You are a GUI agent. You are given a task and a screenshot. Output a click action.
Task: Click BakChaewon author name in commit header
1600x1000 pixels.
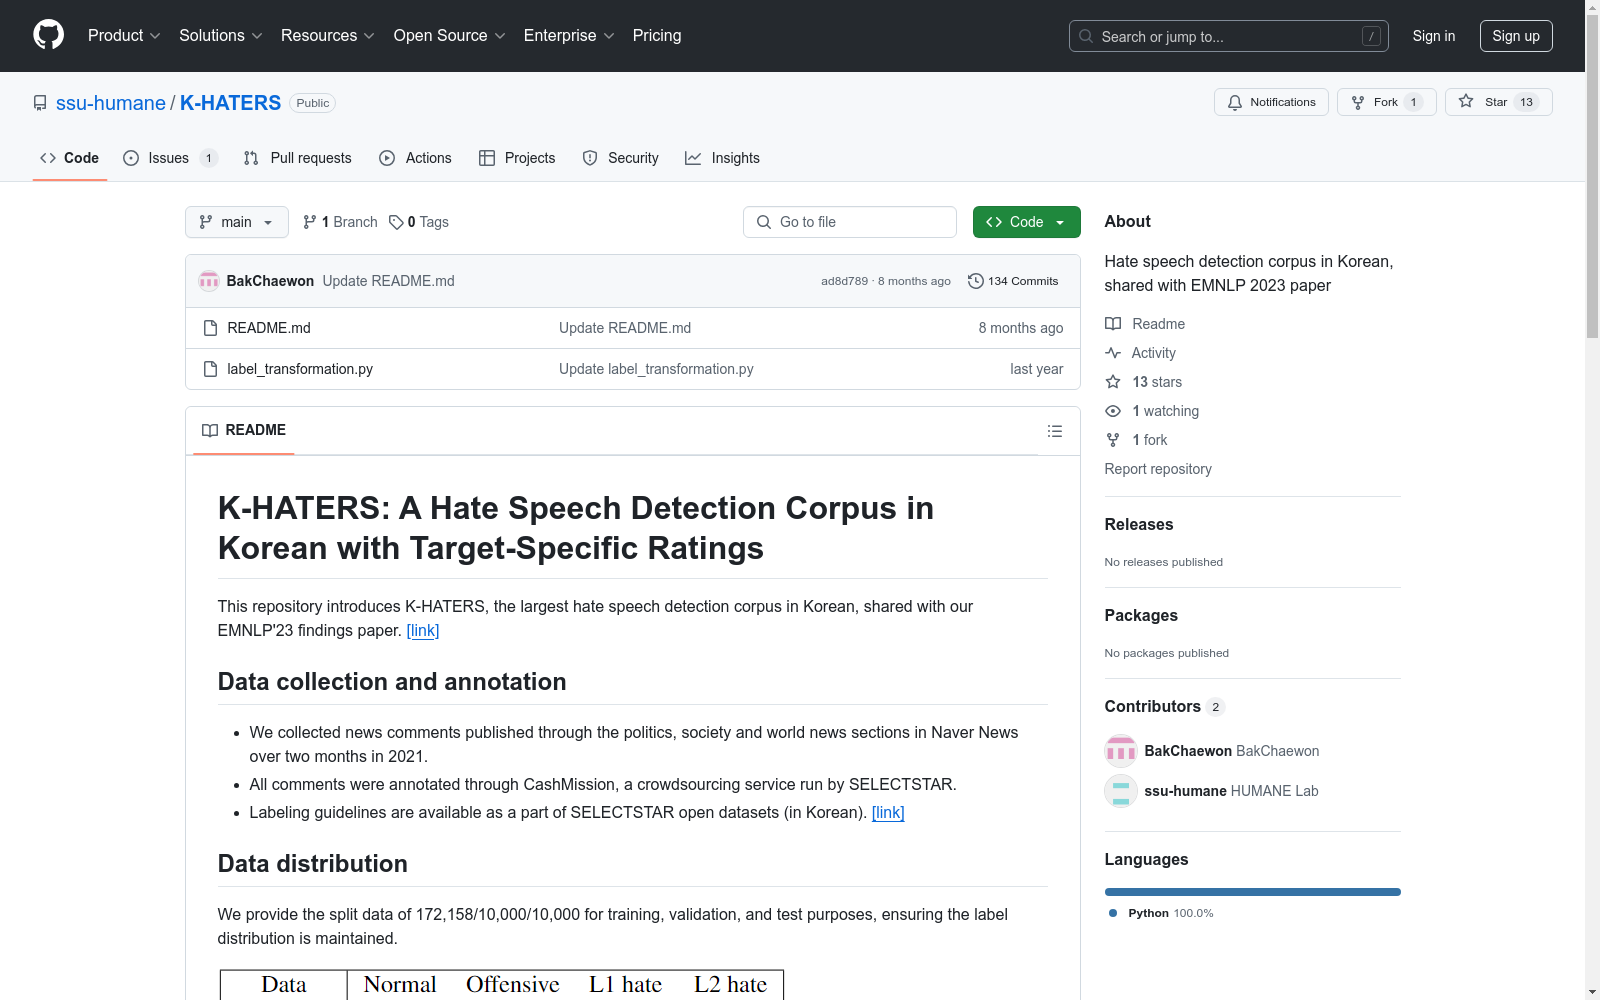tap(270, 281)
